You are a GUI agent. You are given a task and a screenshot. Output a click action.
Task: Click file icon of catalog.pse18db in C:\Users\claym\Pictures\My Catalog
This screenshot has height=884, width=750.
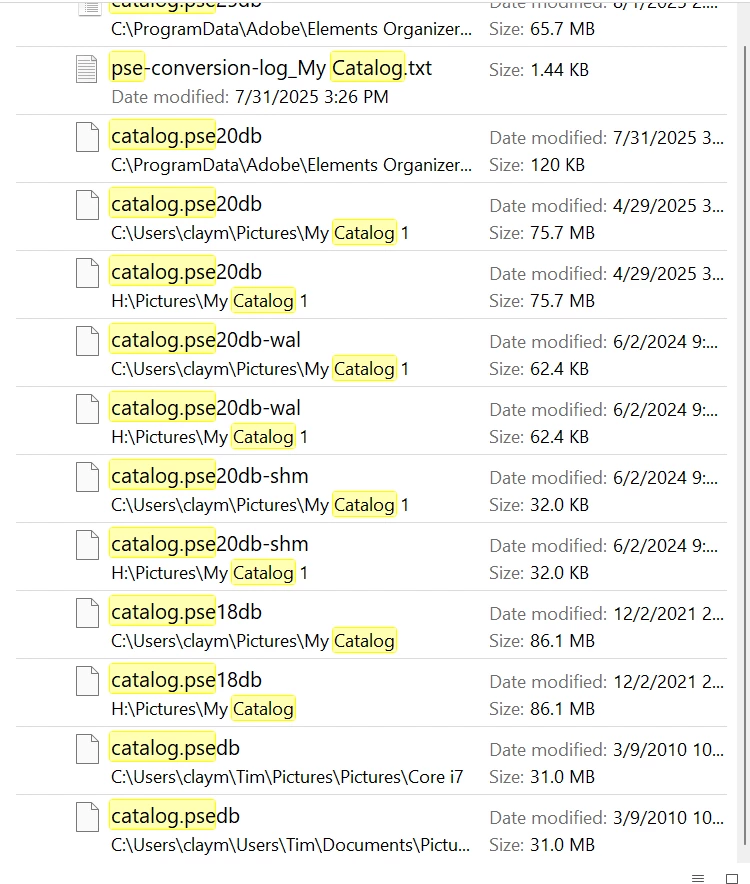pyautogui.click(x=87, y=613)
